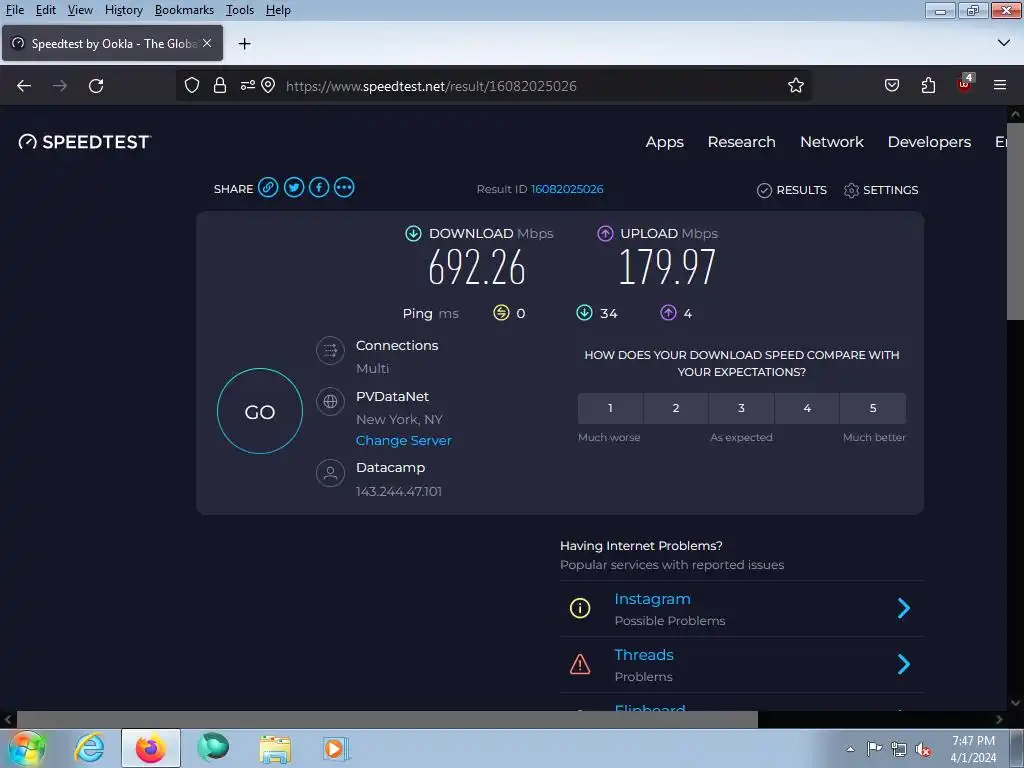This screenshot has height=768, width=1024.
Task: Click the location permission icon
Action: 268,86
